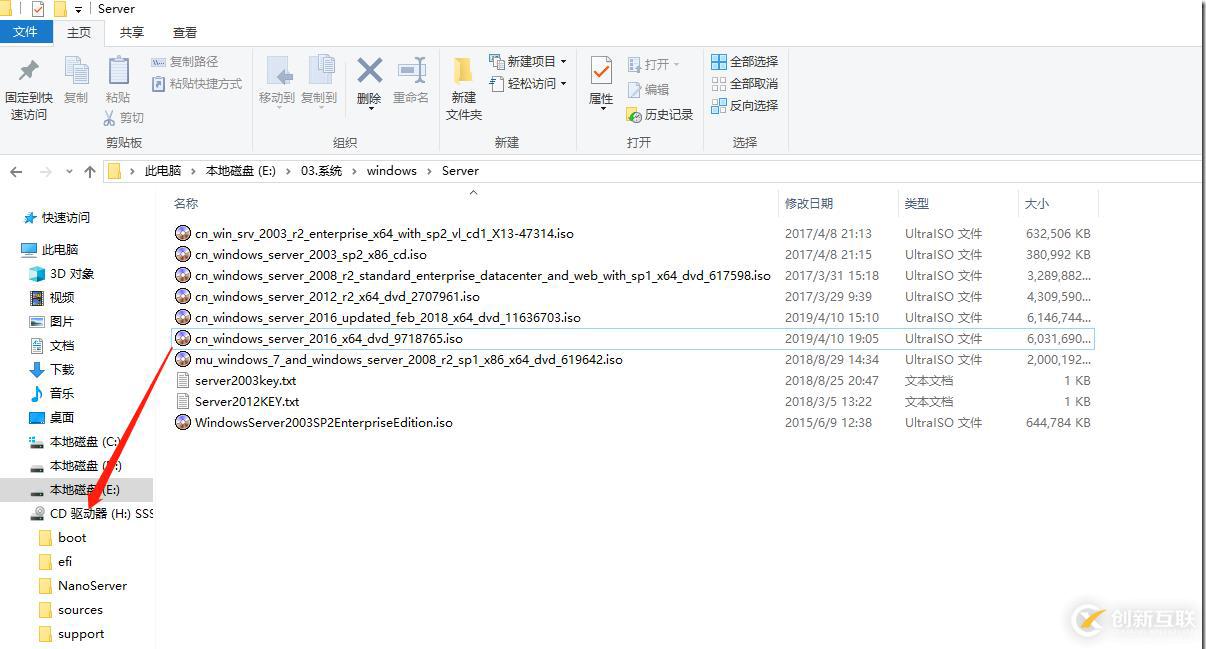
Task: Click Invert selection in ribbon
Action: [x=744, y=106]
